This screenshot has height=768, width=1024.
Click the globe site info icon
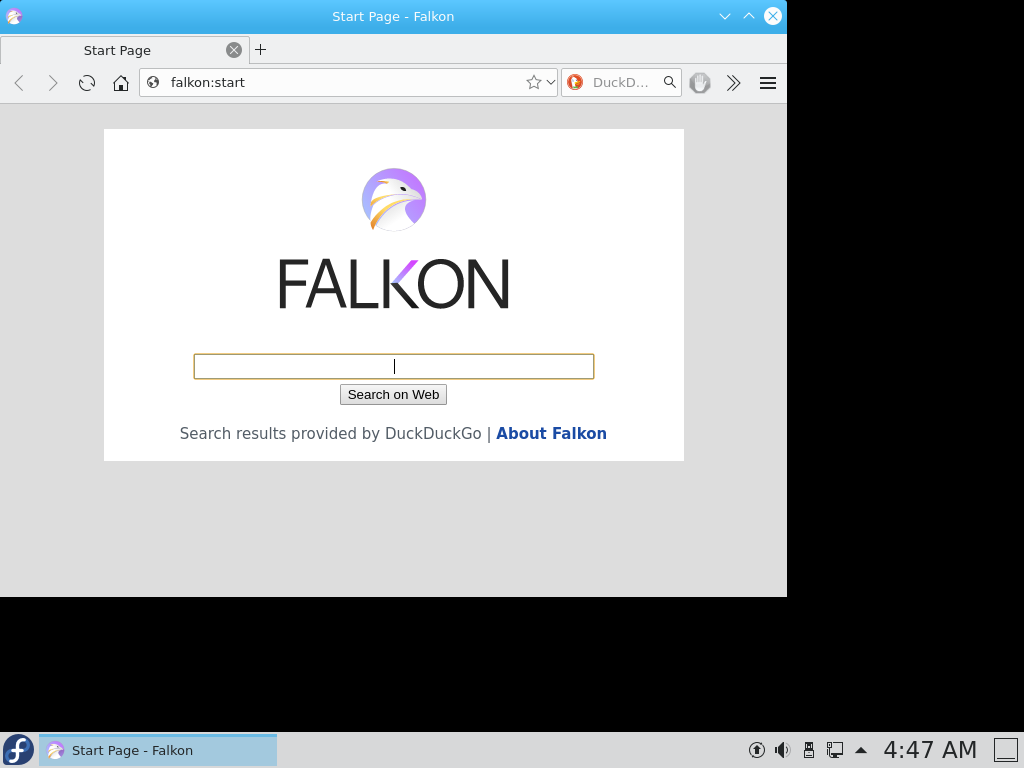(x=153, y=82)
